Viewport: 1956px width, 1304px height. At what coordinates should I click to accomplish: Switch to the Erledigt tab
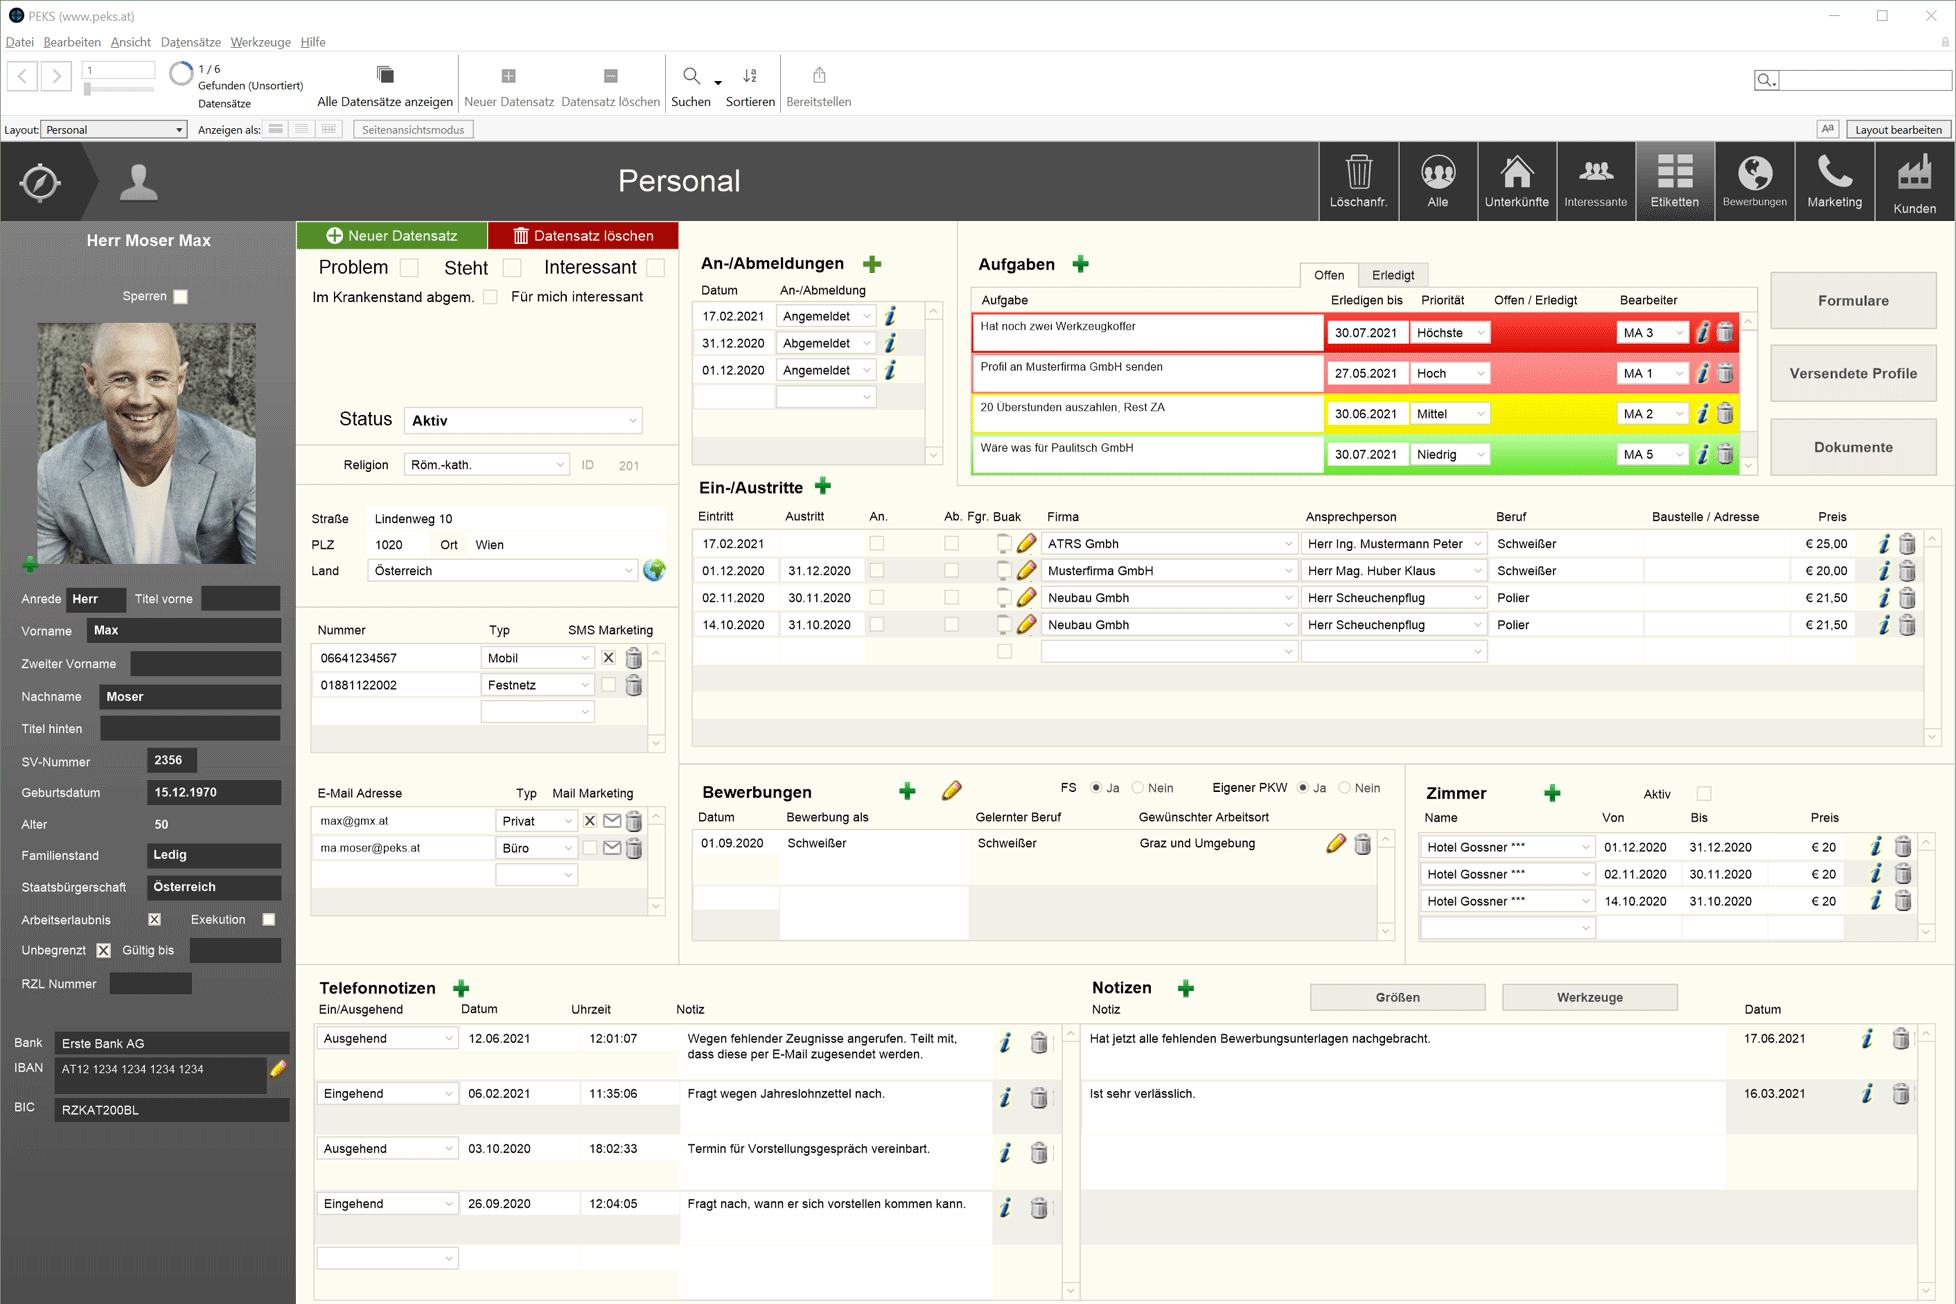[x=1392, y=275]
